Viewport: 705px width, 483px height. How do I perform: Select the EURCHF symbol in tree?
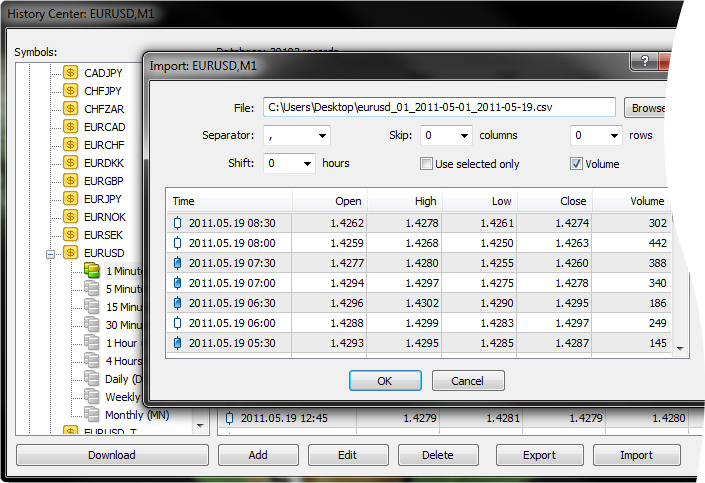point(105,145)
